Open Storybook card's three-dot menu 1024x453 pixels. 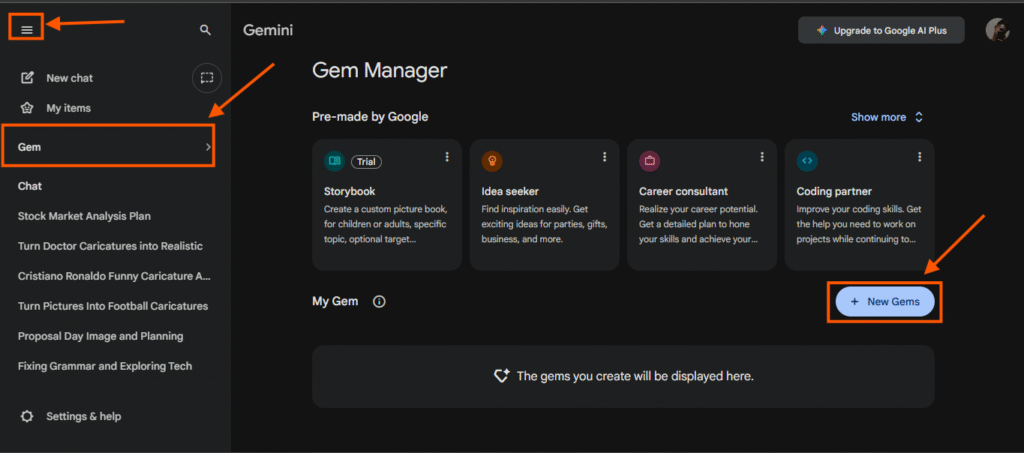click(447, 157)
